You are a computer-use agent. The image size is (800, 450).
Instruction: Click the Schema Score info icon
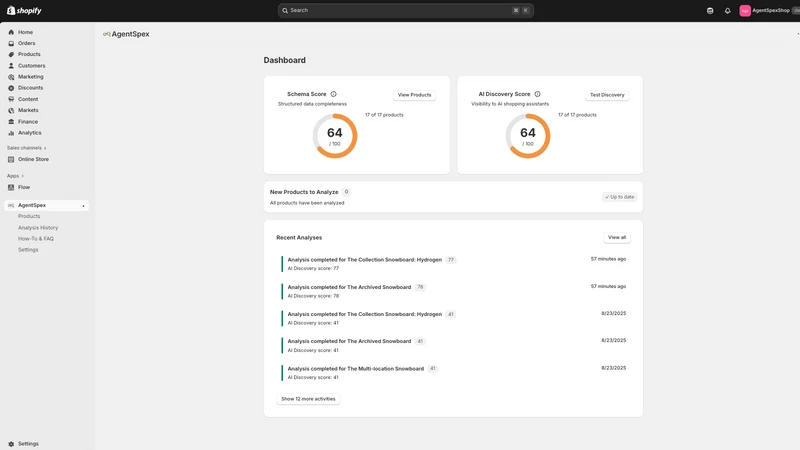(334, 94)
